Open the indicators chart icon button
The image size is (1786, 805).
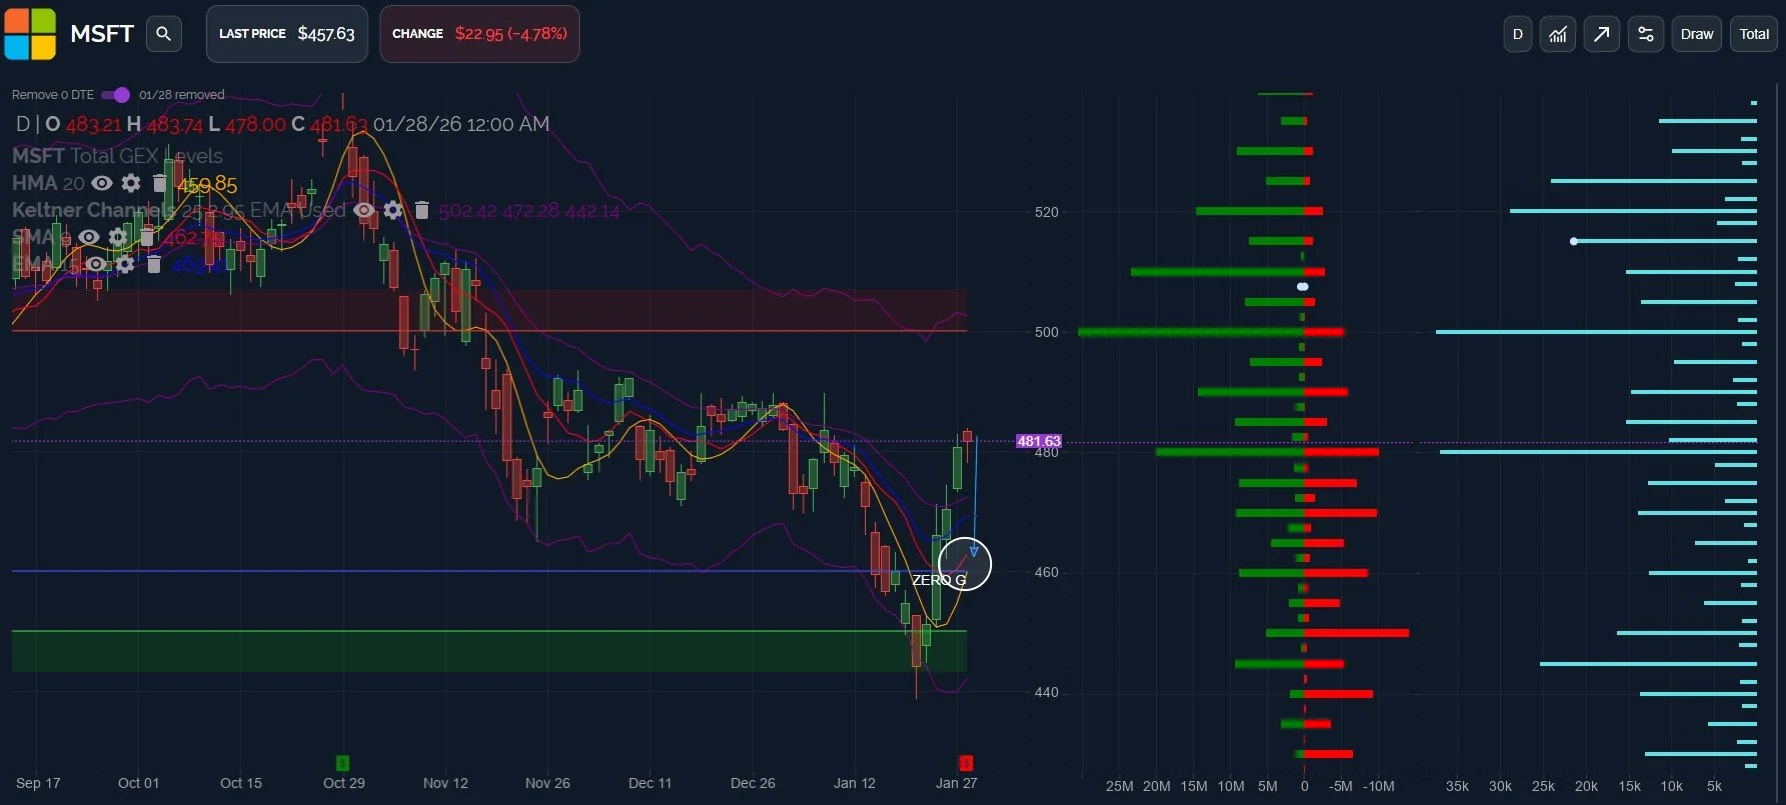pyautogui.click(x=1558, y=34)
